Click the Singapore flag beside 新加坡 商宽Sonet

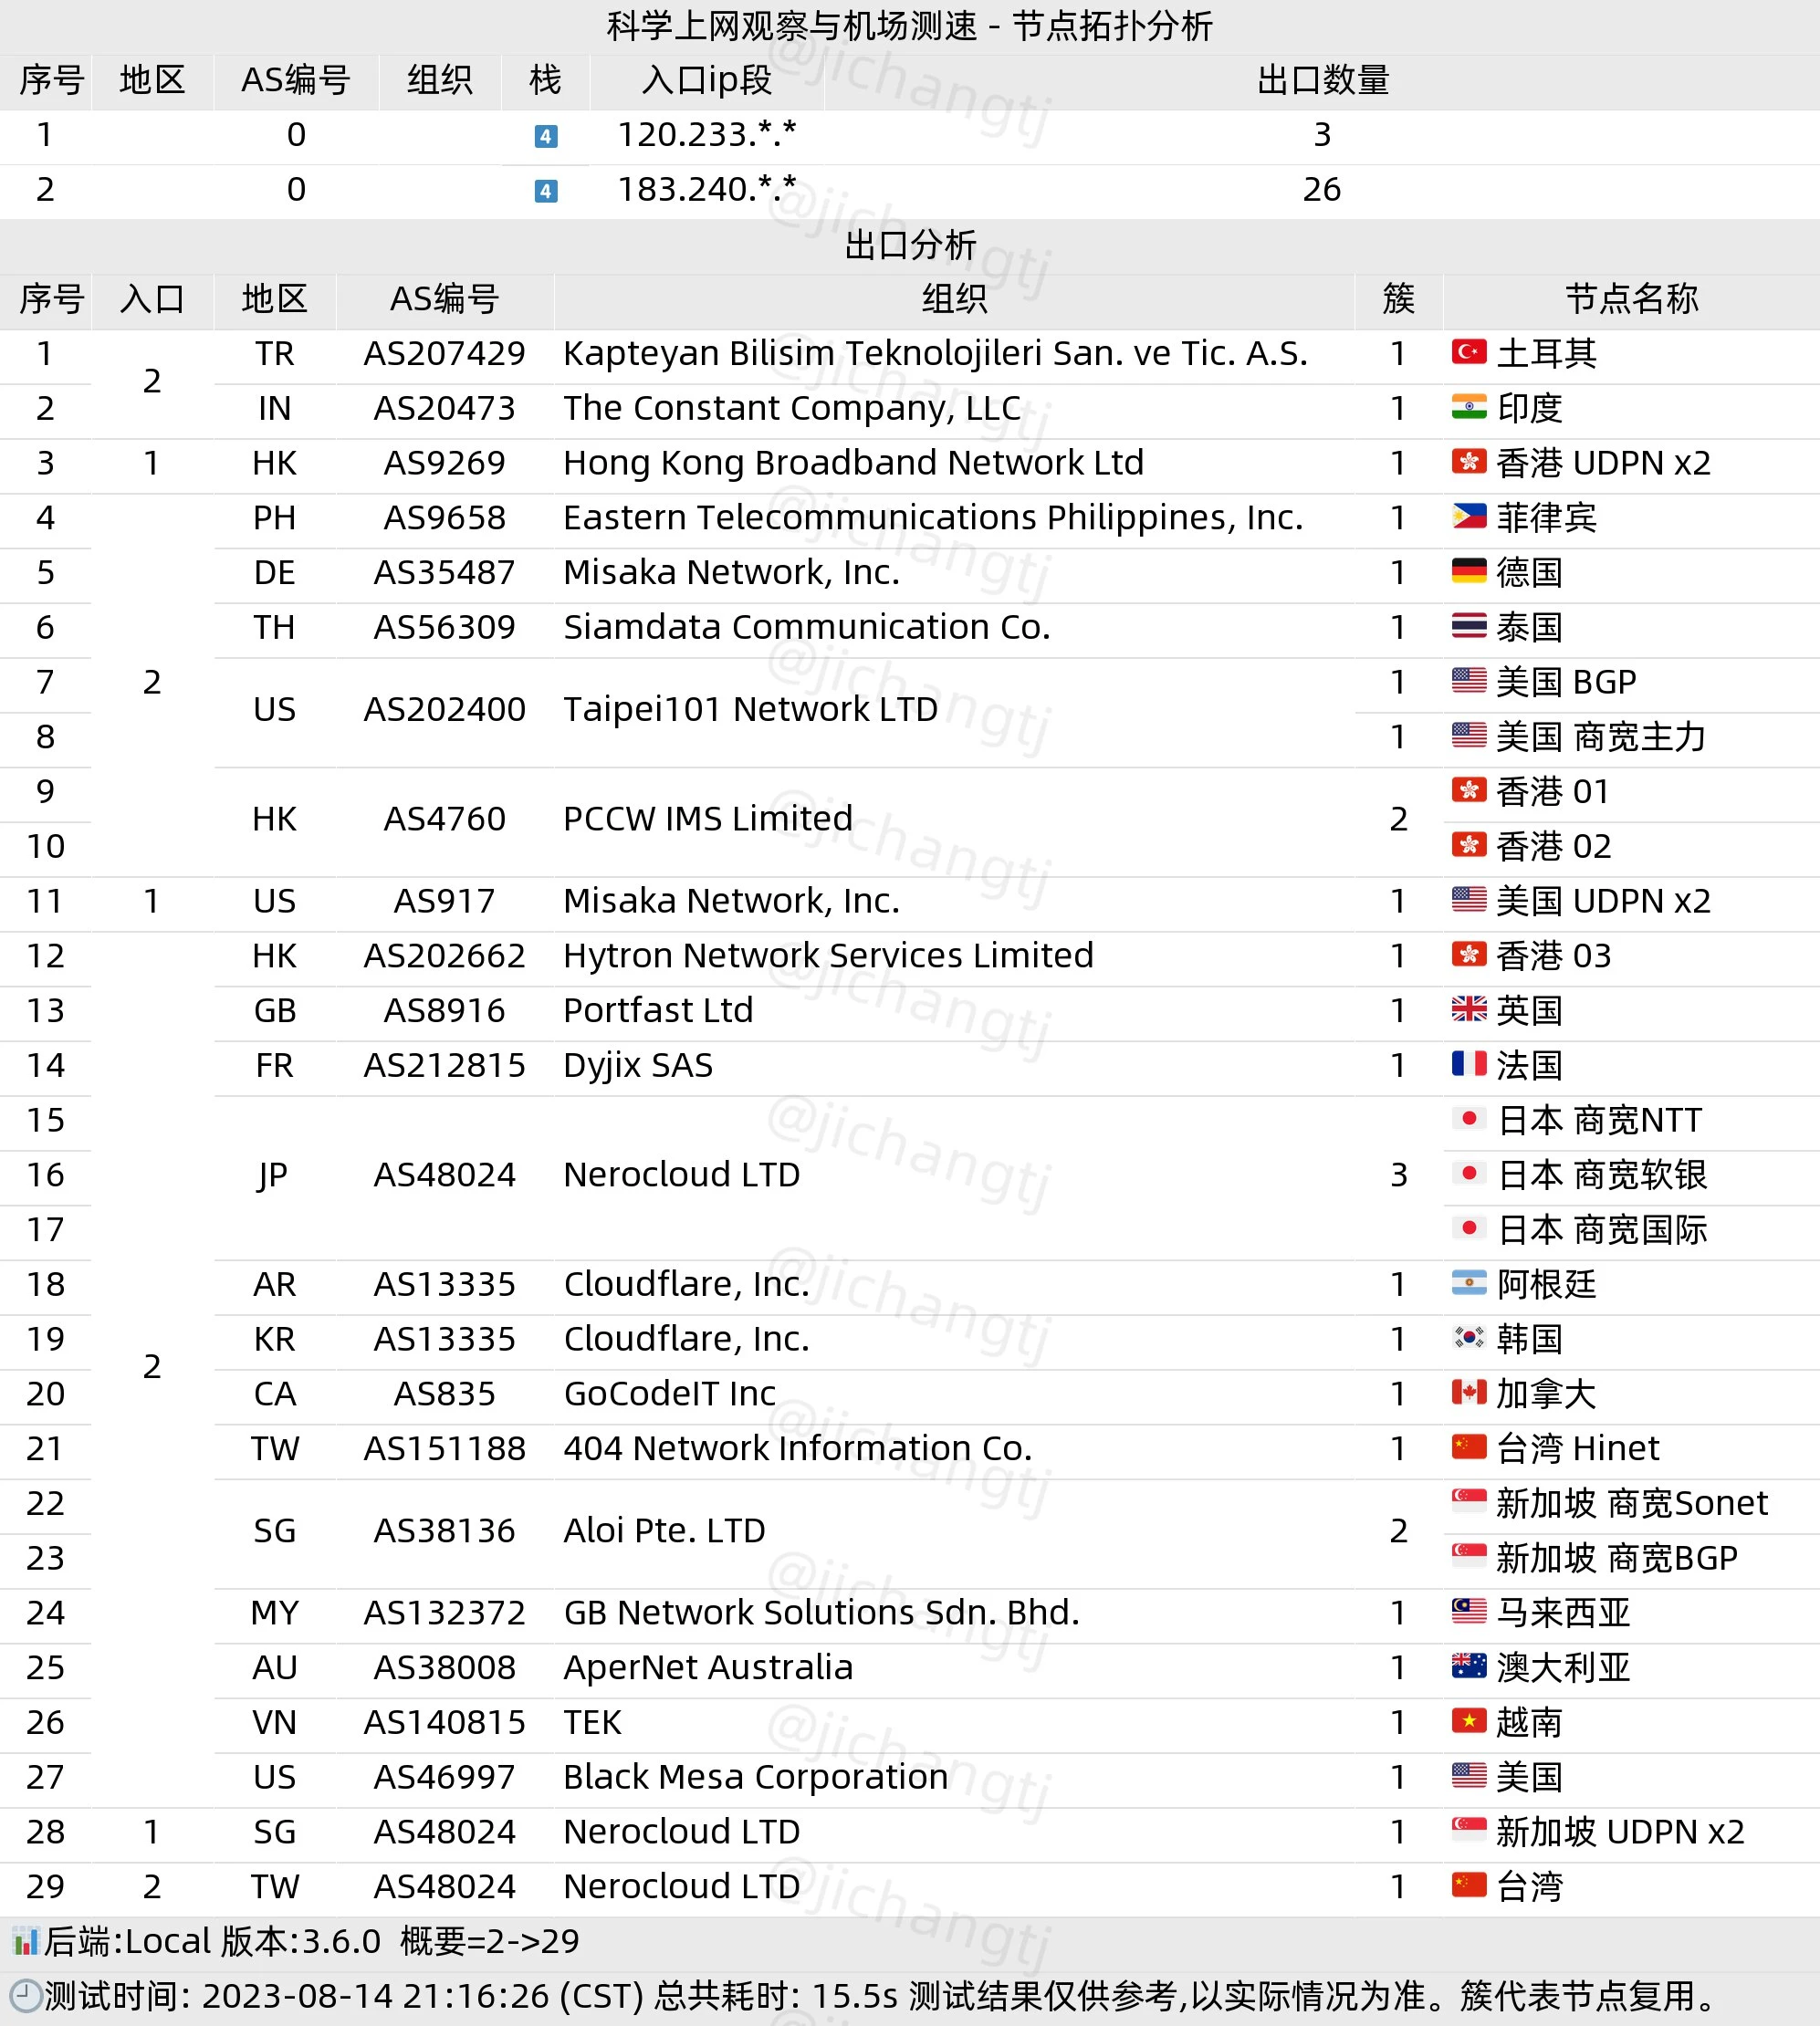pos(1468,1502)
